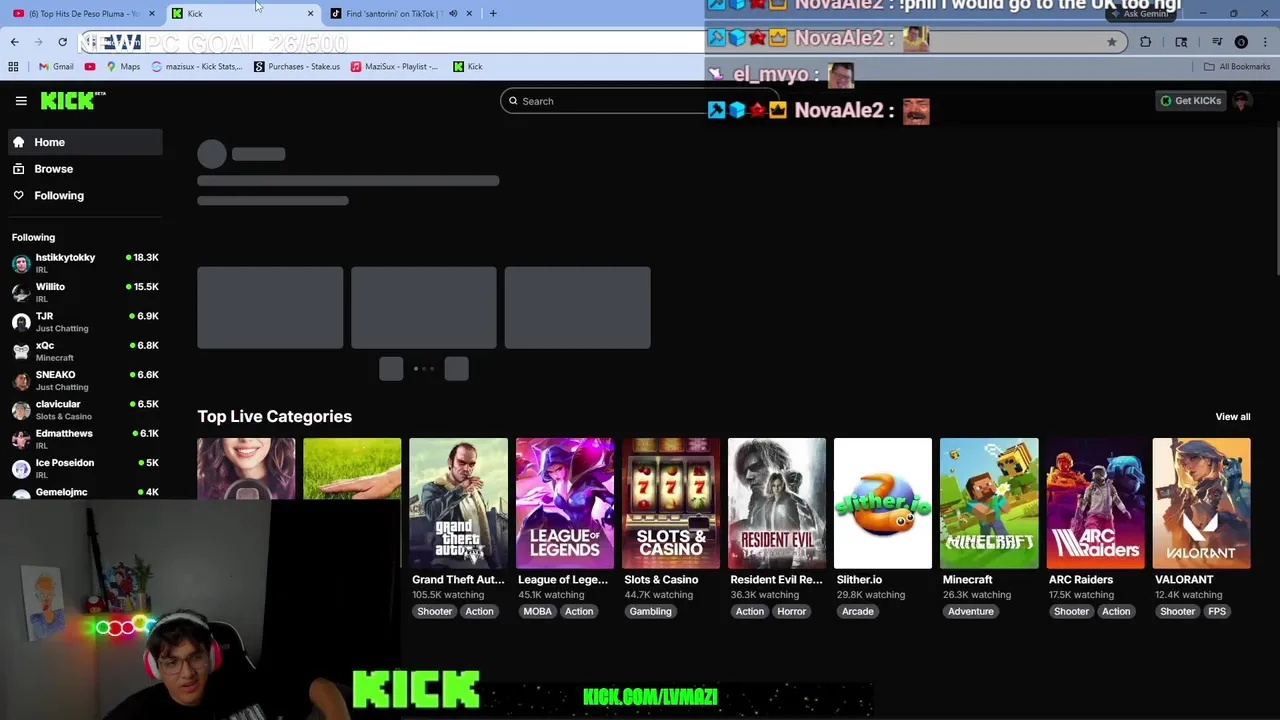Open the Chrome three-dot menu
Image resolution: width=1280 pixels, height=720 pixels.
click(1266, 42)
